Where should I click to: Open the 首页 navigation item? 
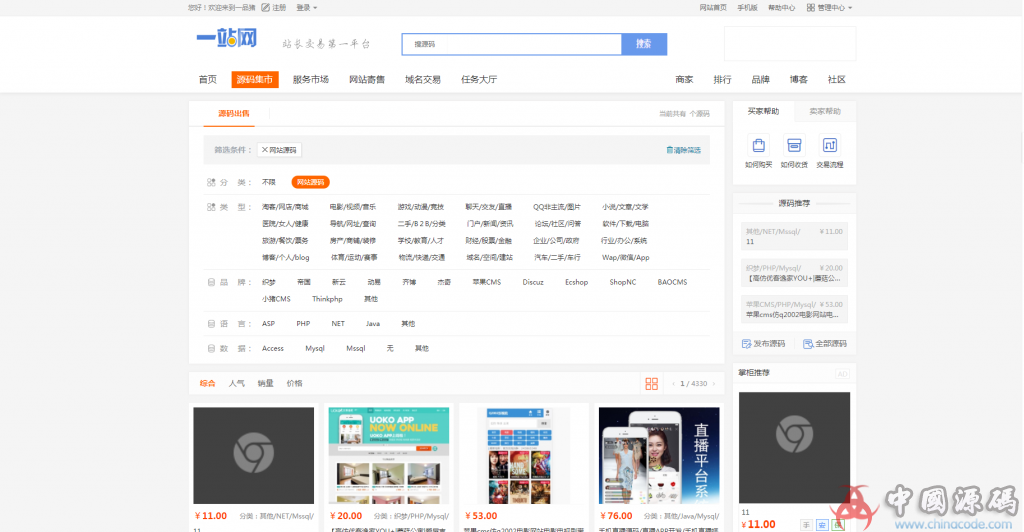point(208,80)
